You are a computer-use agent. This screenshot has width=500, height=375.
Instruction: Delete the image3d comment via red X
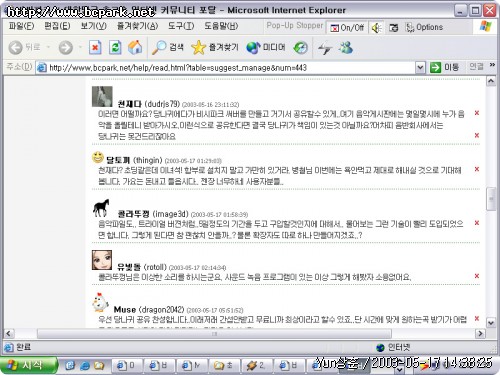click(x=477, y=223)
